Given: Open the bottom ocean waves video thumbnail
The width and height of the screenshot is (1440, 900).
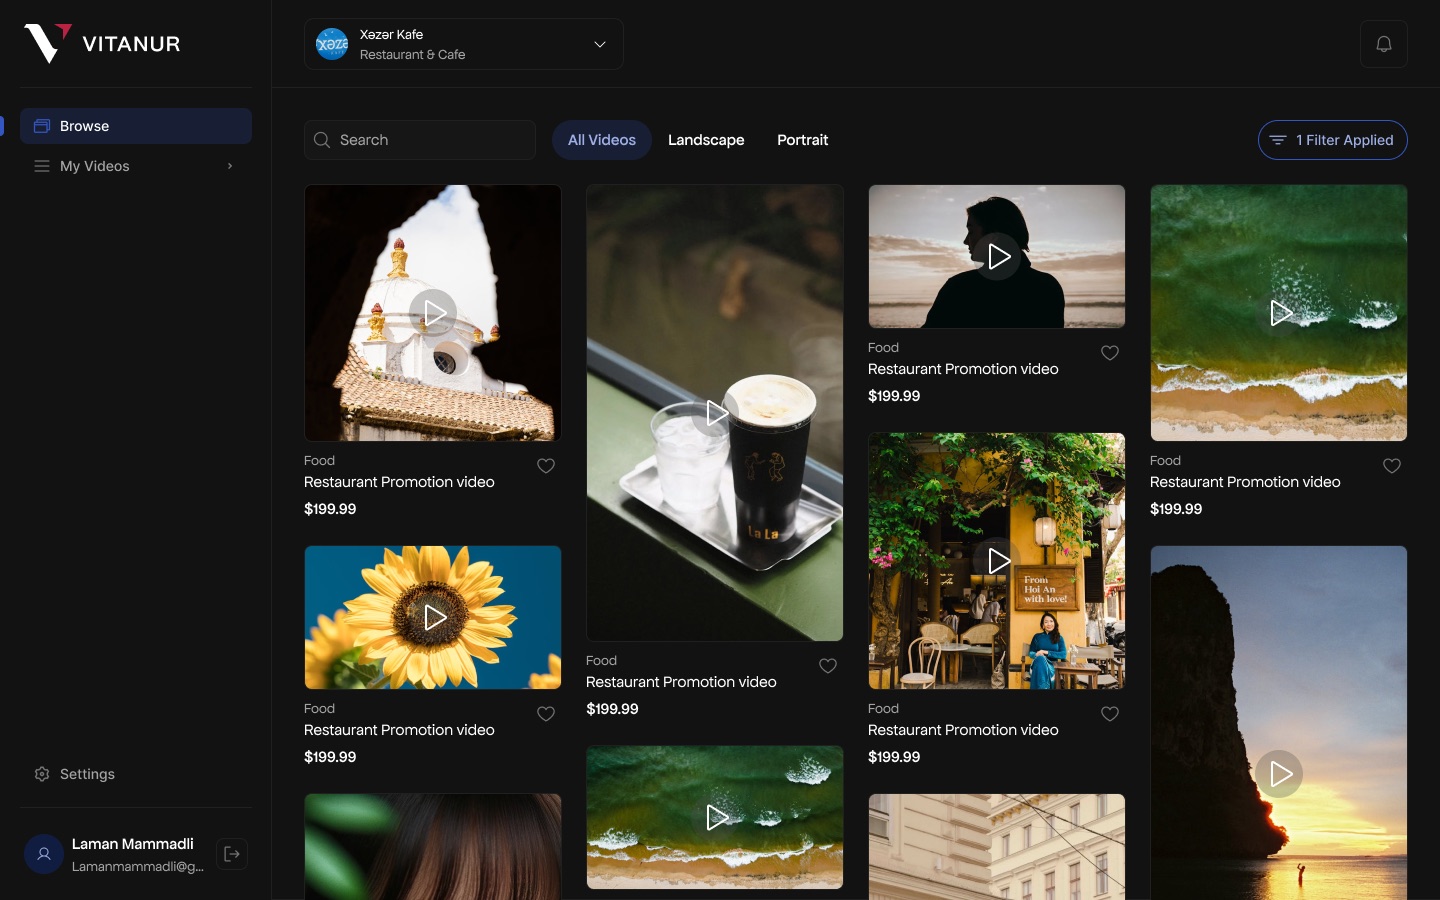Looking at the screenshot, I should 715,817.
